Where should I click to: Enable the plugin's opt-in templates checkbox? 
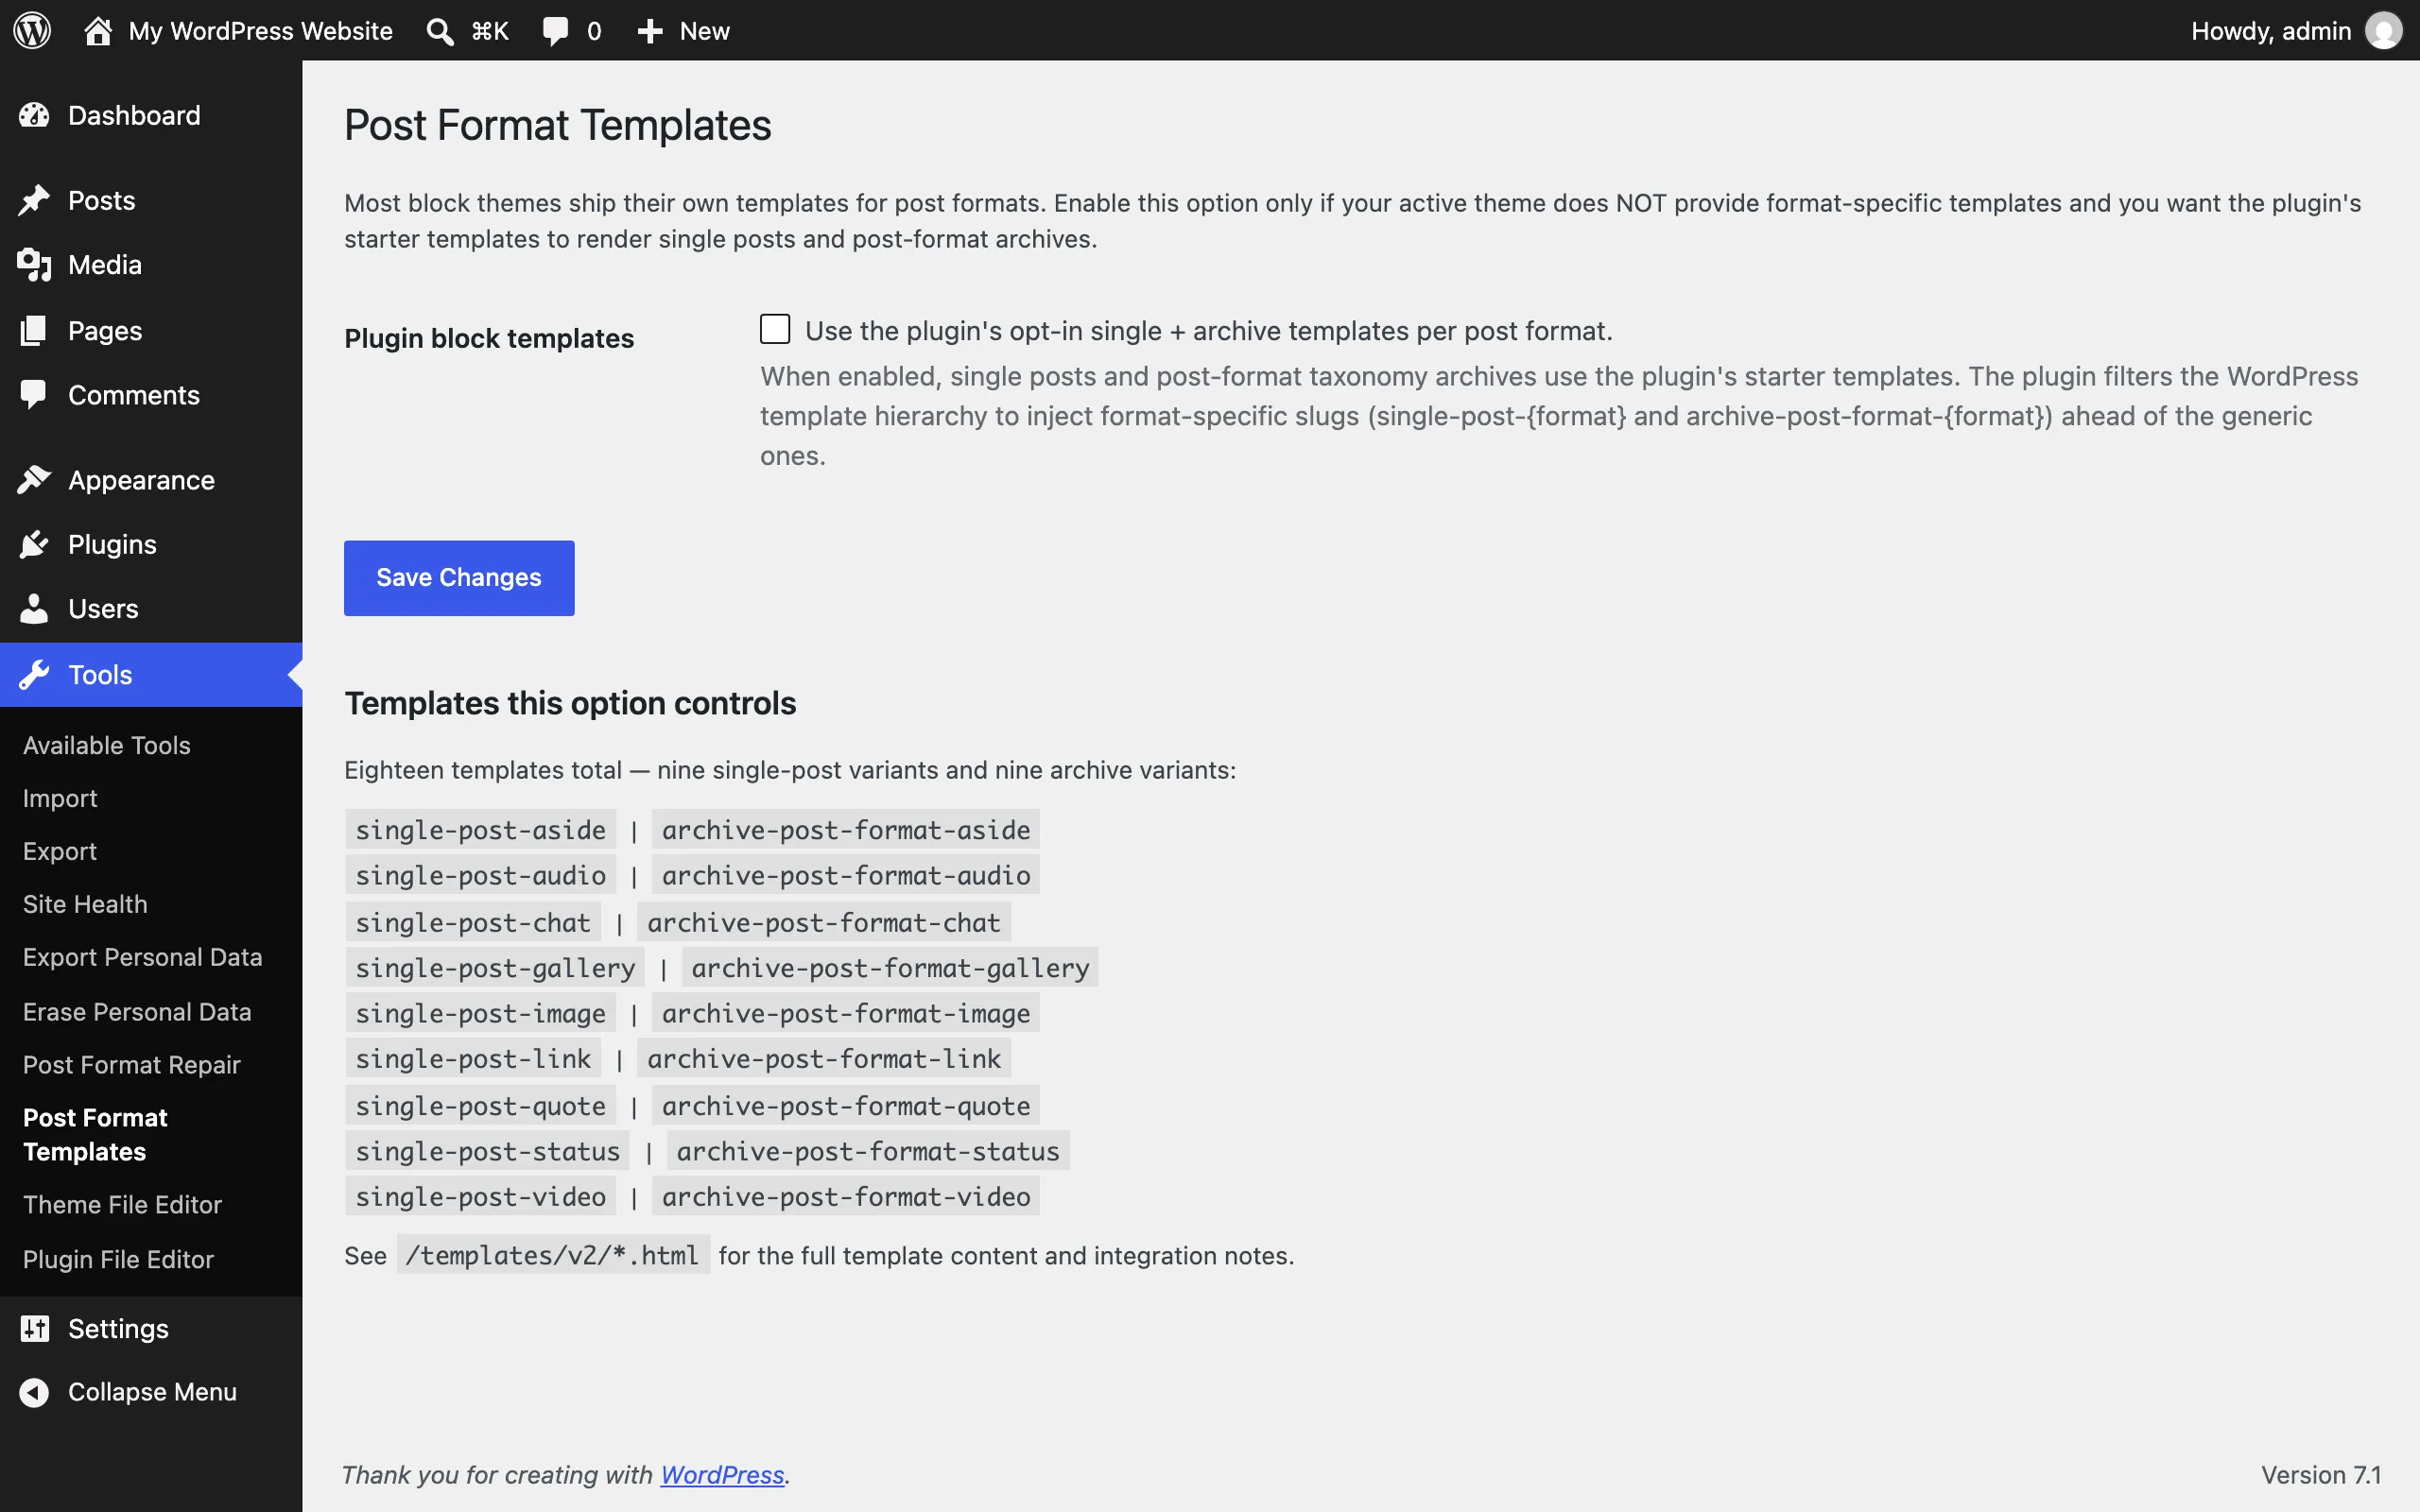[775, 329]
